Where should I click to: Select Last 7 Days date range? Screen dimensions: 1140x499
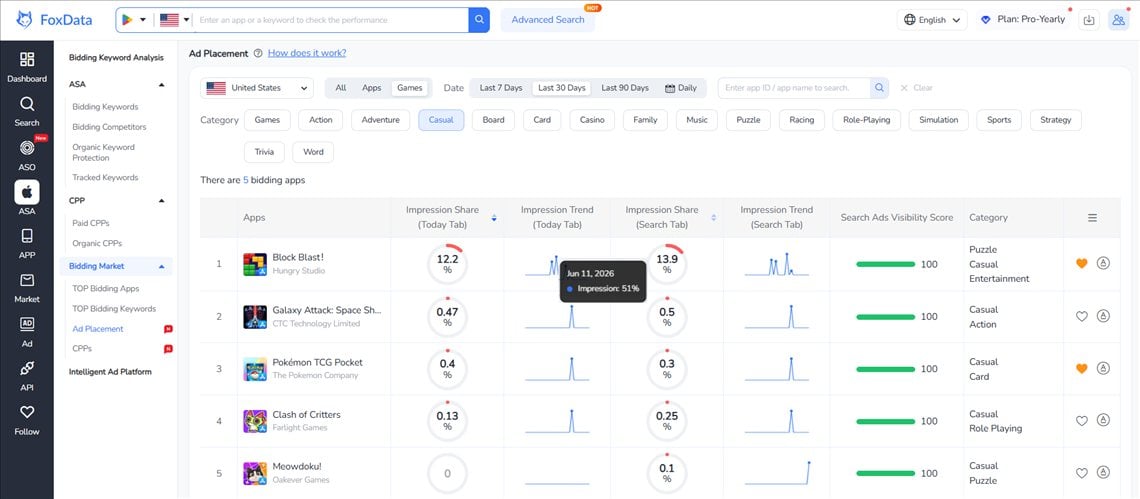501,88
